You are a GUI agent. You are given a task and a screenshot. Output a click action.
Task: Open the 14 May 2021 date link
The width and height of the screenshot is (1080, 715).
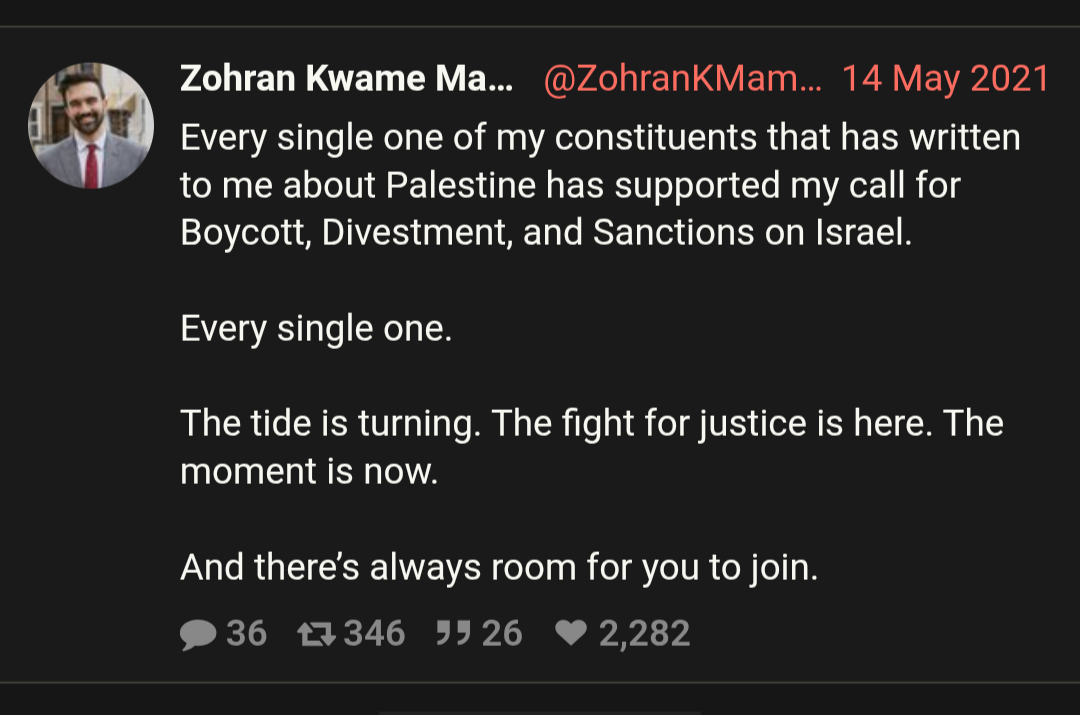[946, 79]
